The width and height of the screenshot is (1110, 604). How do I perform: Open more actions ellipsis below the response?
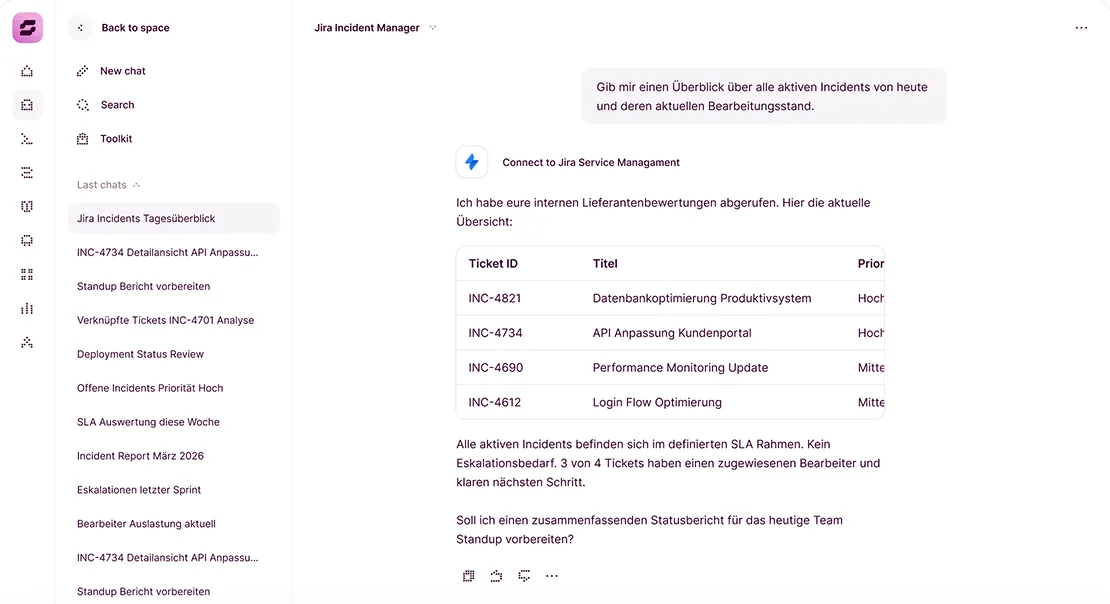[552, 576]
